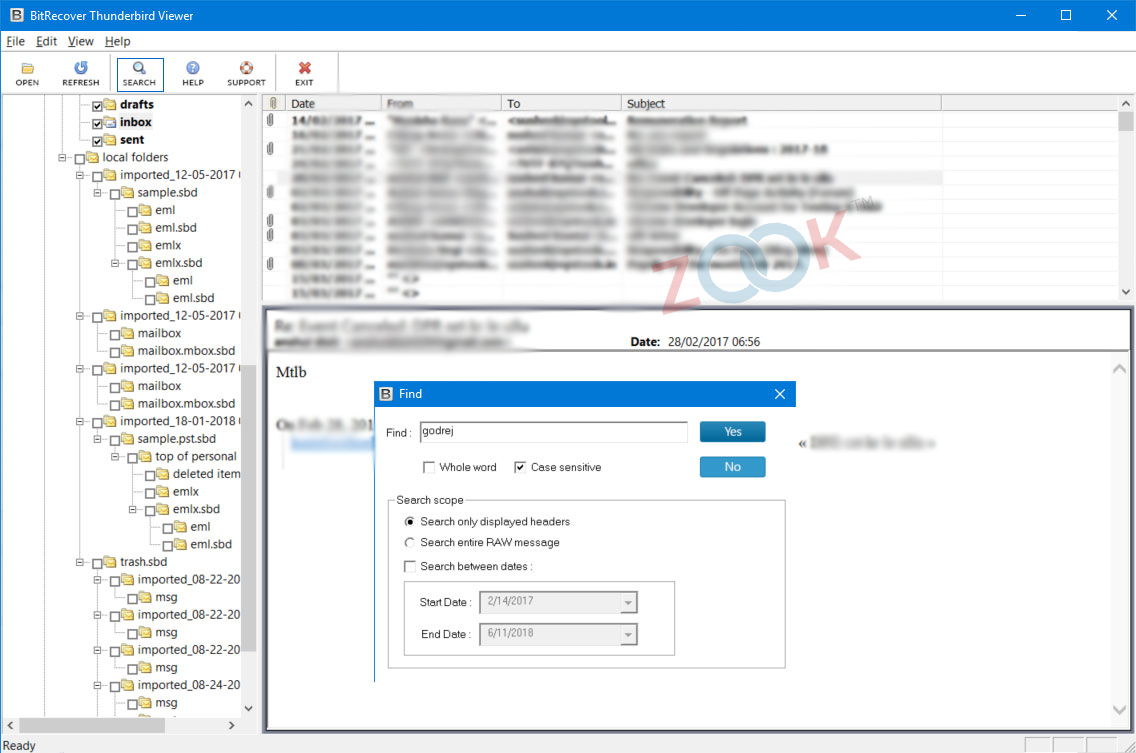Open the Edit menu
This screenshot has width=1136, height=753.
(46, 41)
